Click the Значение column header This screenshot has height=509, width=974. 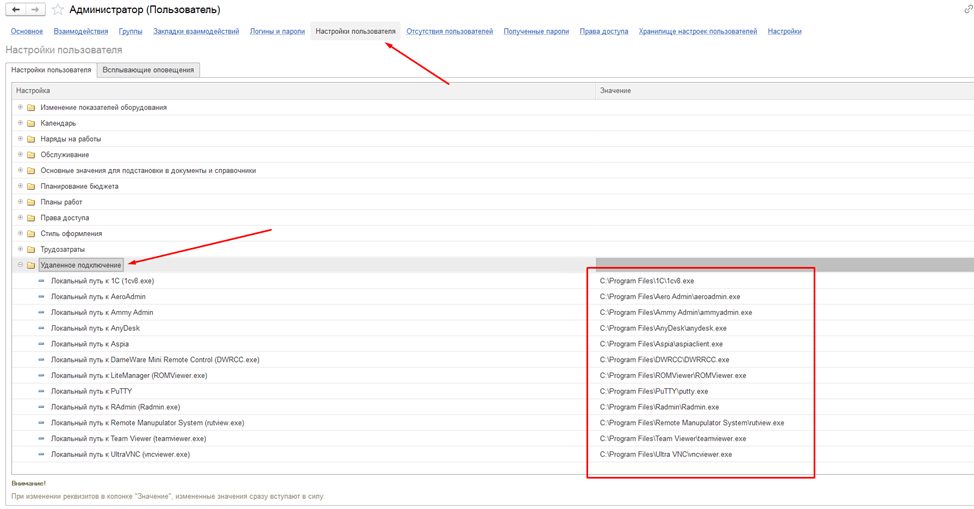(615, 91)
